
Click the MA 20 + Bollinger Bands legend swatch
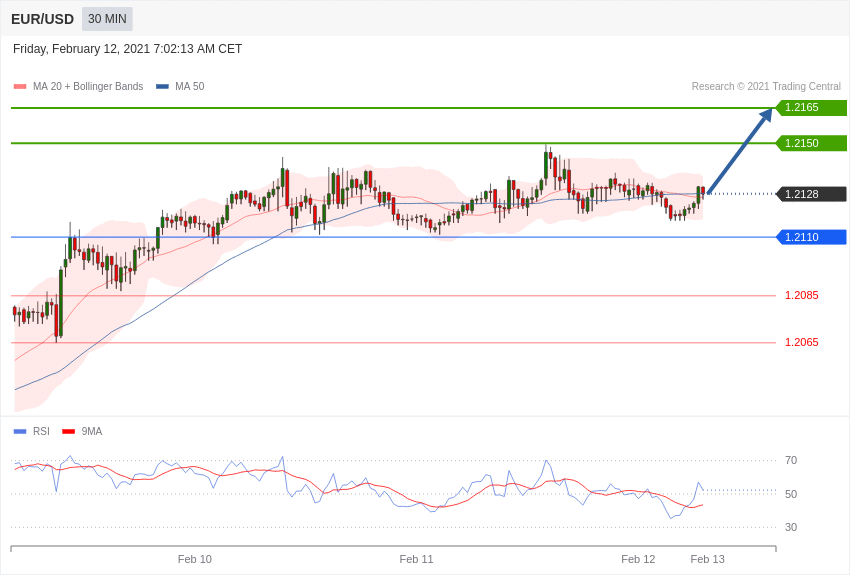[x=20, y=87]
